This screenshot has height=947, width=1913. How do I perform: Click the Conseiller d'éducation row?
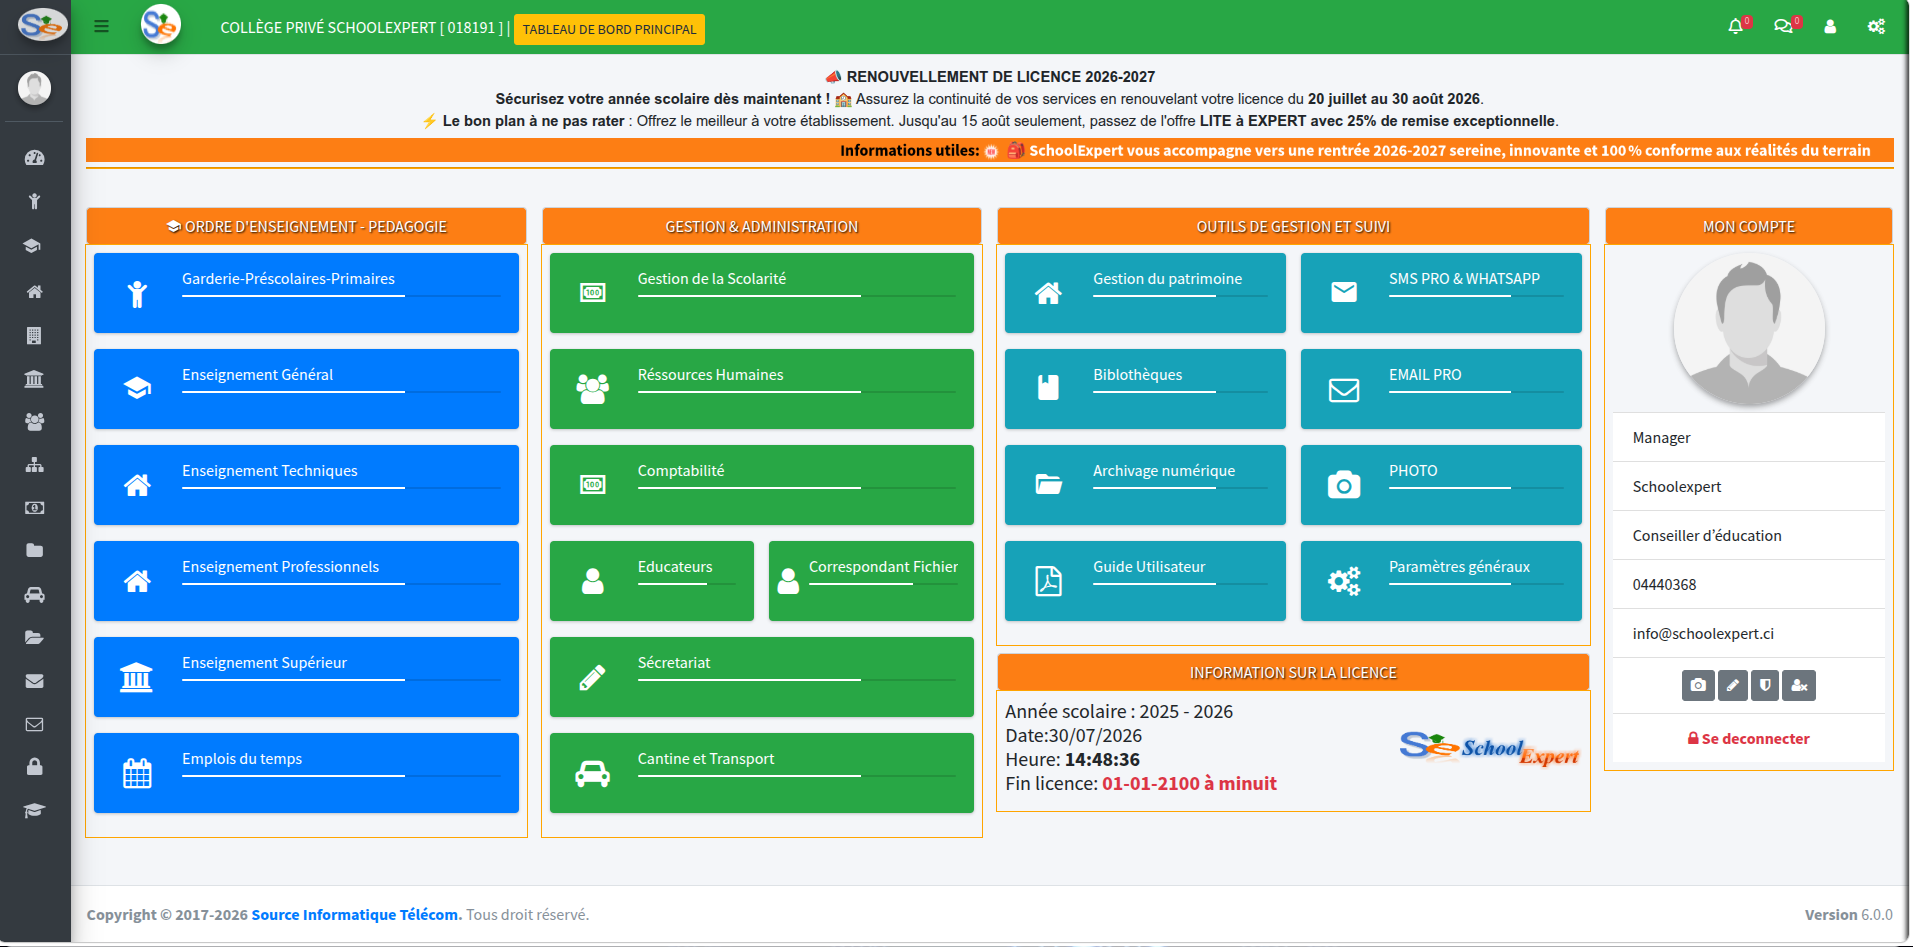(x=1749, y=536)
